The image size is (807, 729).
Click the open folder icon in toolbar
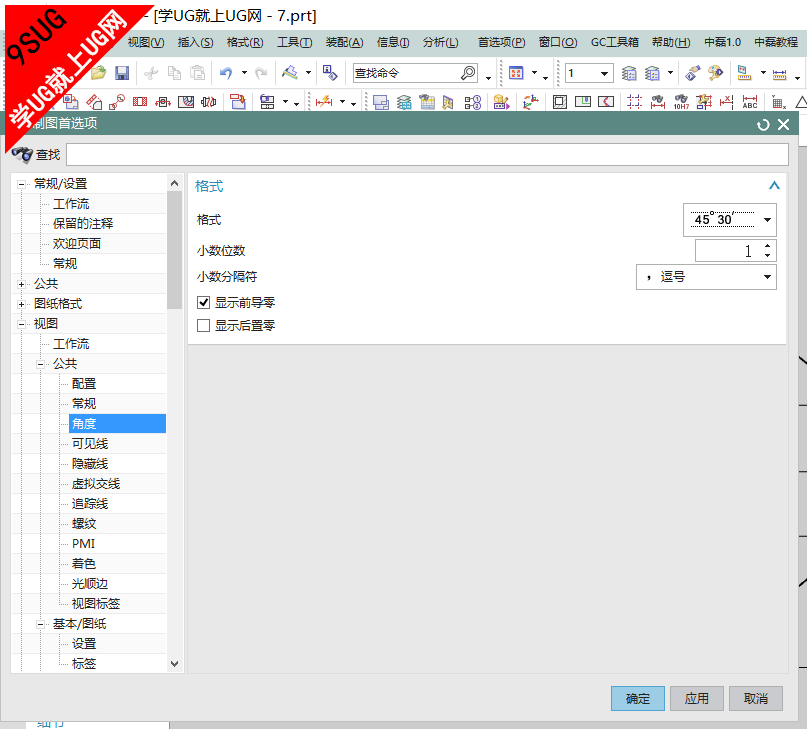click(x=98, y=73)
